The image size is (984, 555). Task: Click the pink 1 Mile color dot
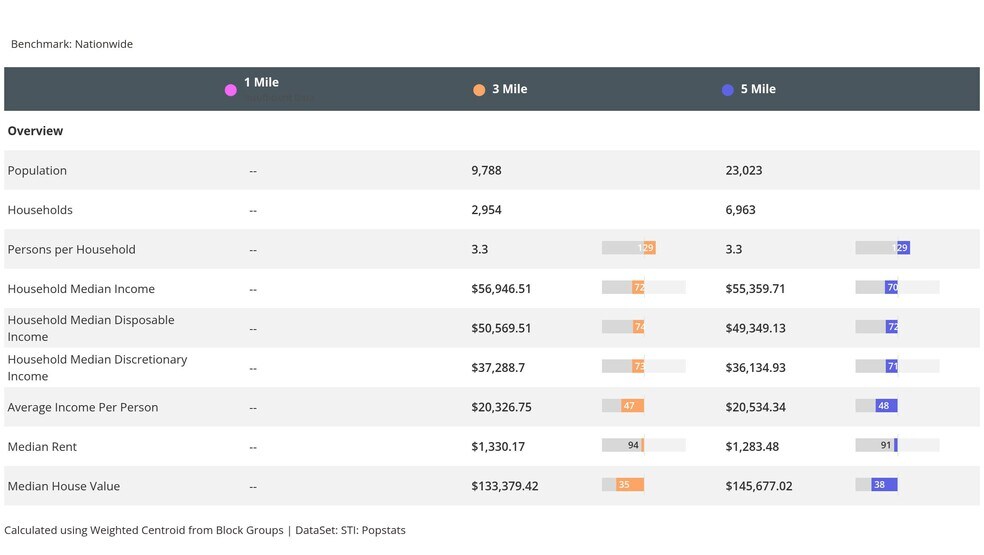[231, 90]
